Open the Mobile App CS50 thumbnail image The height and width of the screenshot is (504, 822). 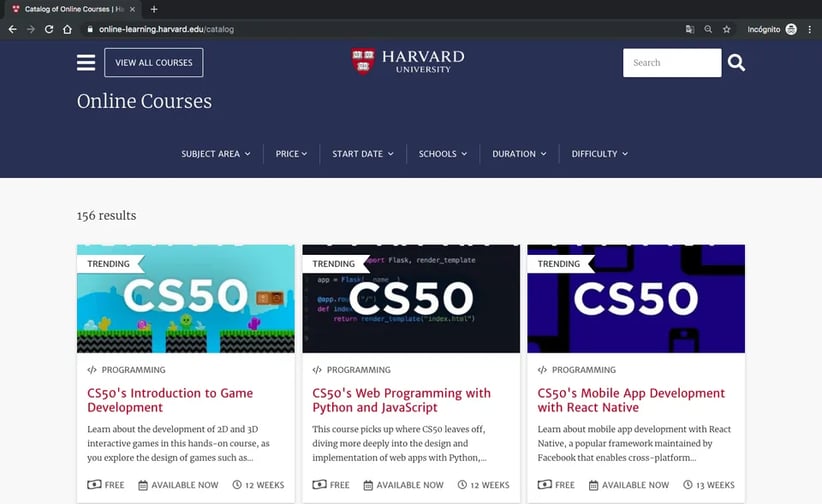pyautogui.click(x=636, y=298)
